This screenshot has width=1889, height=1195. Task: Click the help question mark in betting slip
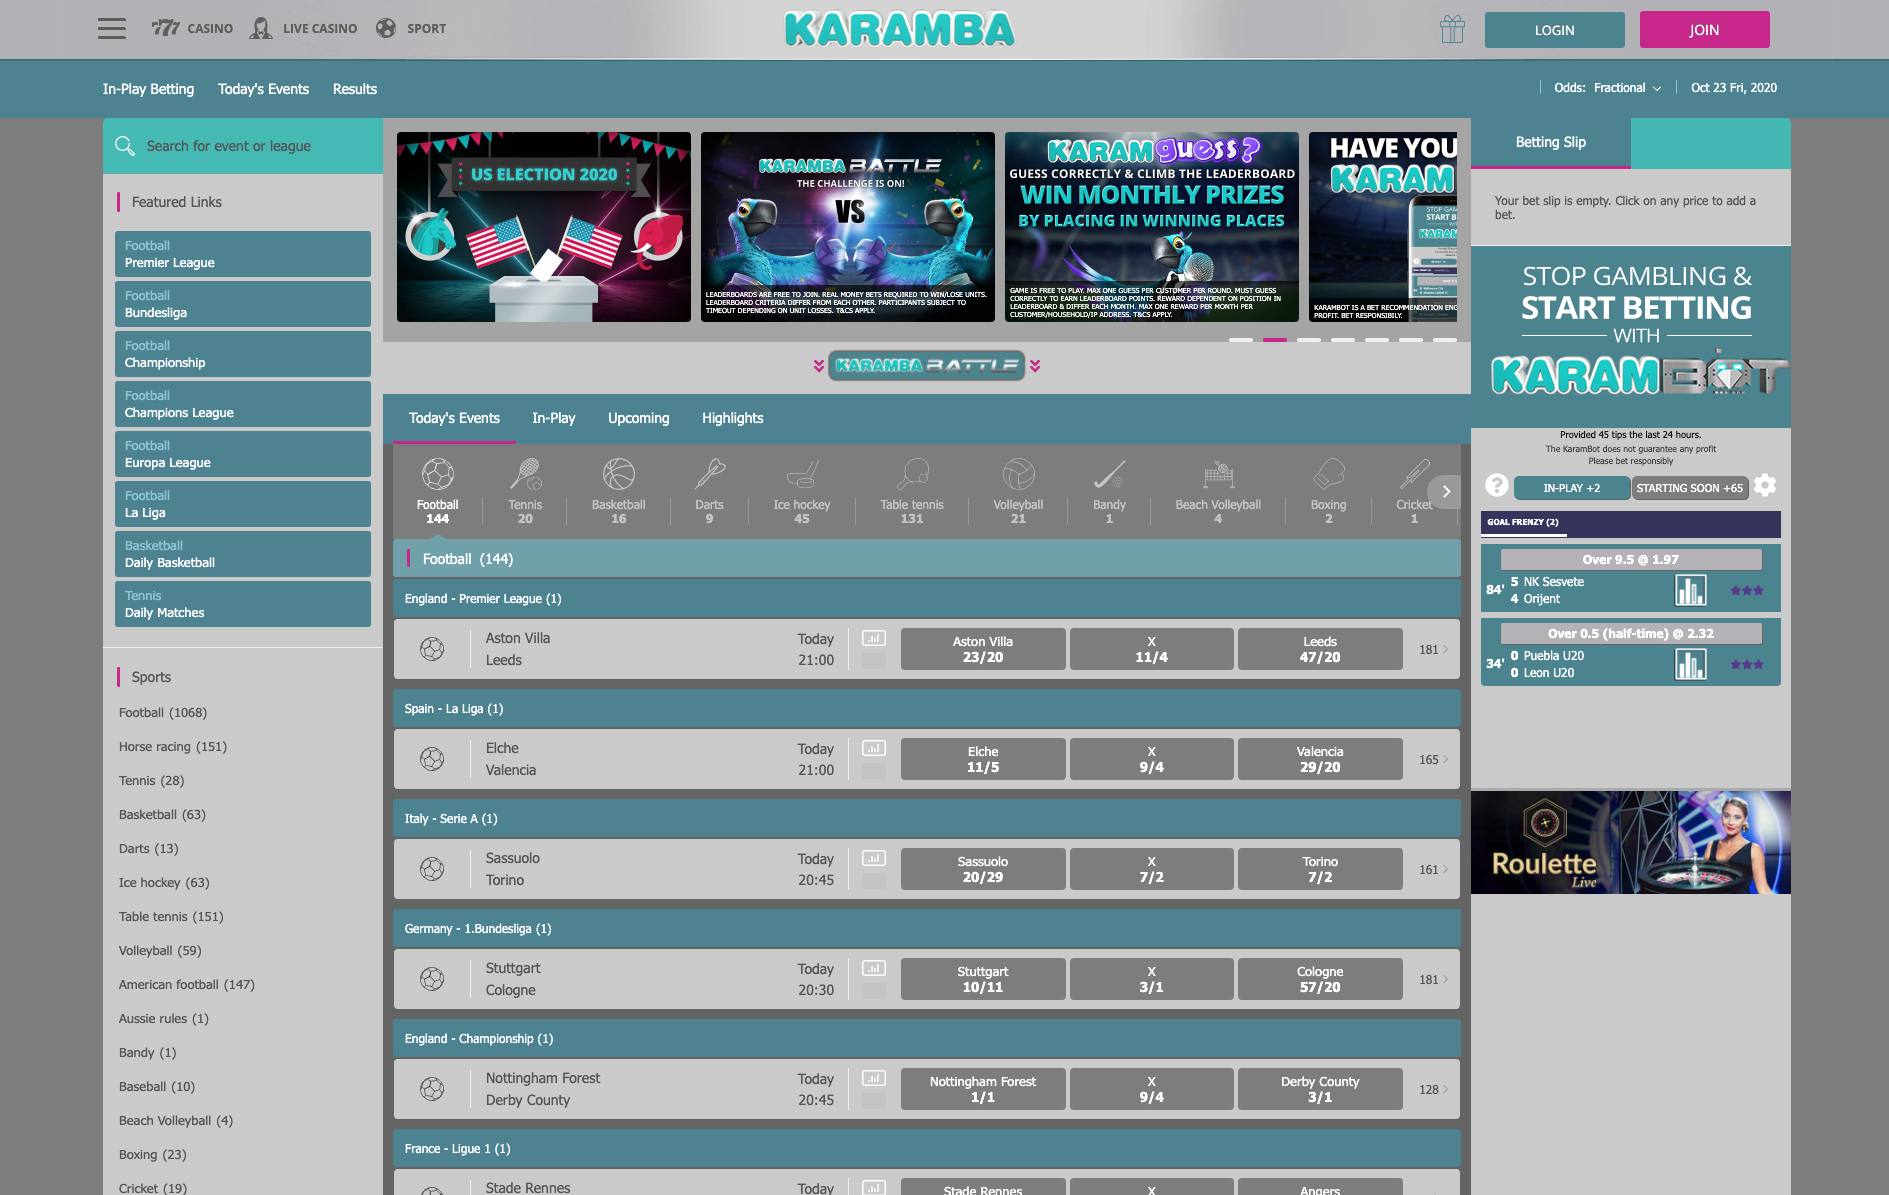[1496, 487]
